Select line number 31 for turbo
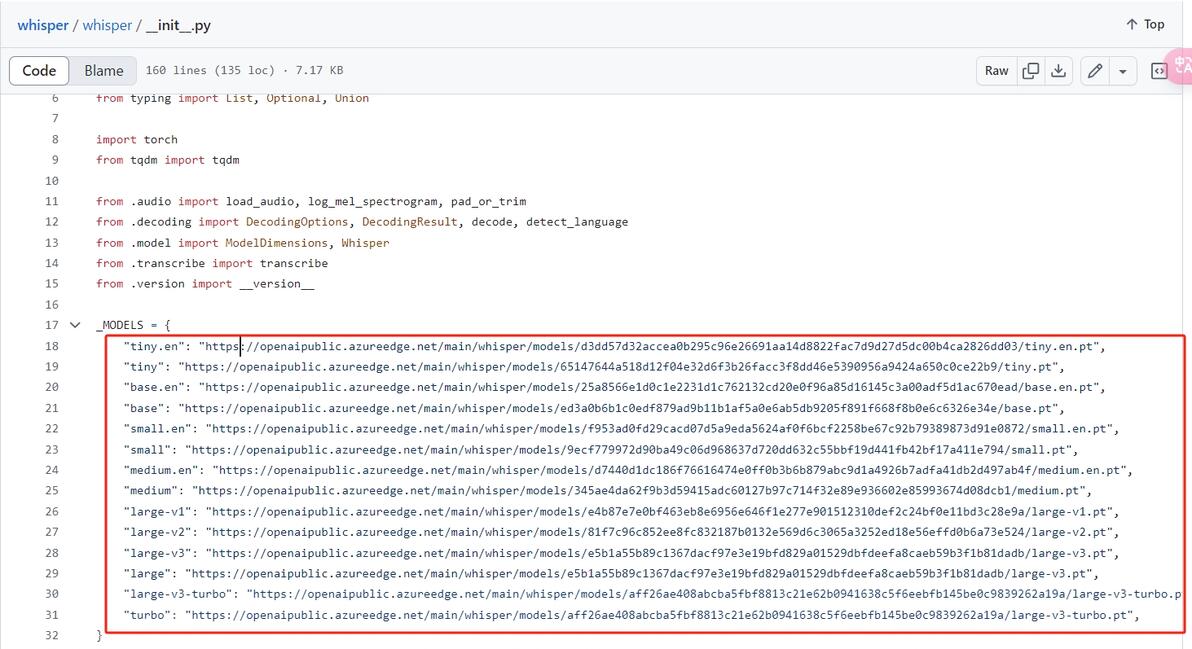Image resolution: width=1192 pixels, height=649 pixels. pos(51,615)
